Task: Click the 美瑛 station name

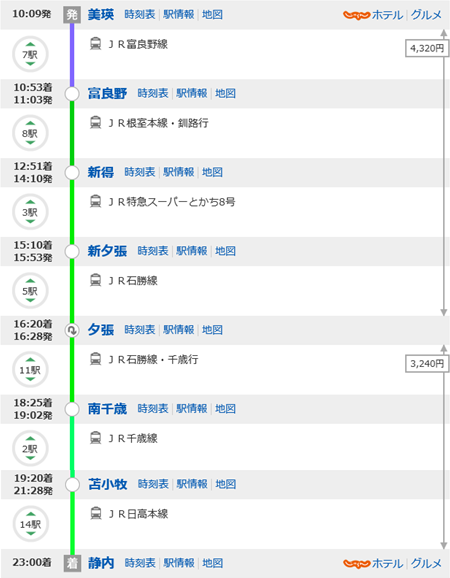Action: 101,14
